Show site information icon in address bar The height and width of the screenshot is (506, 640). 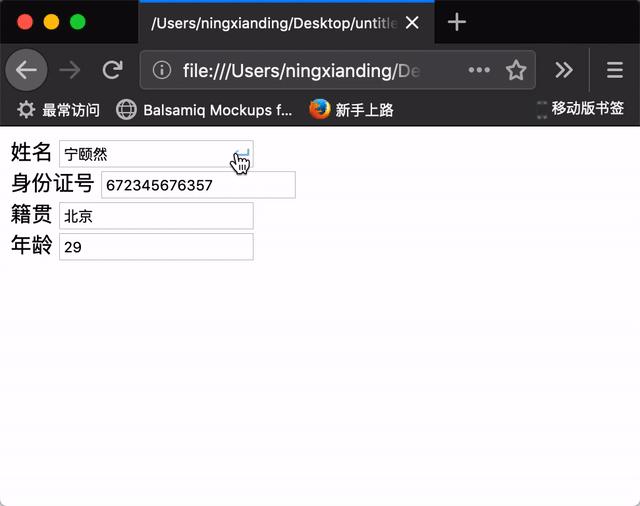162,70
